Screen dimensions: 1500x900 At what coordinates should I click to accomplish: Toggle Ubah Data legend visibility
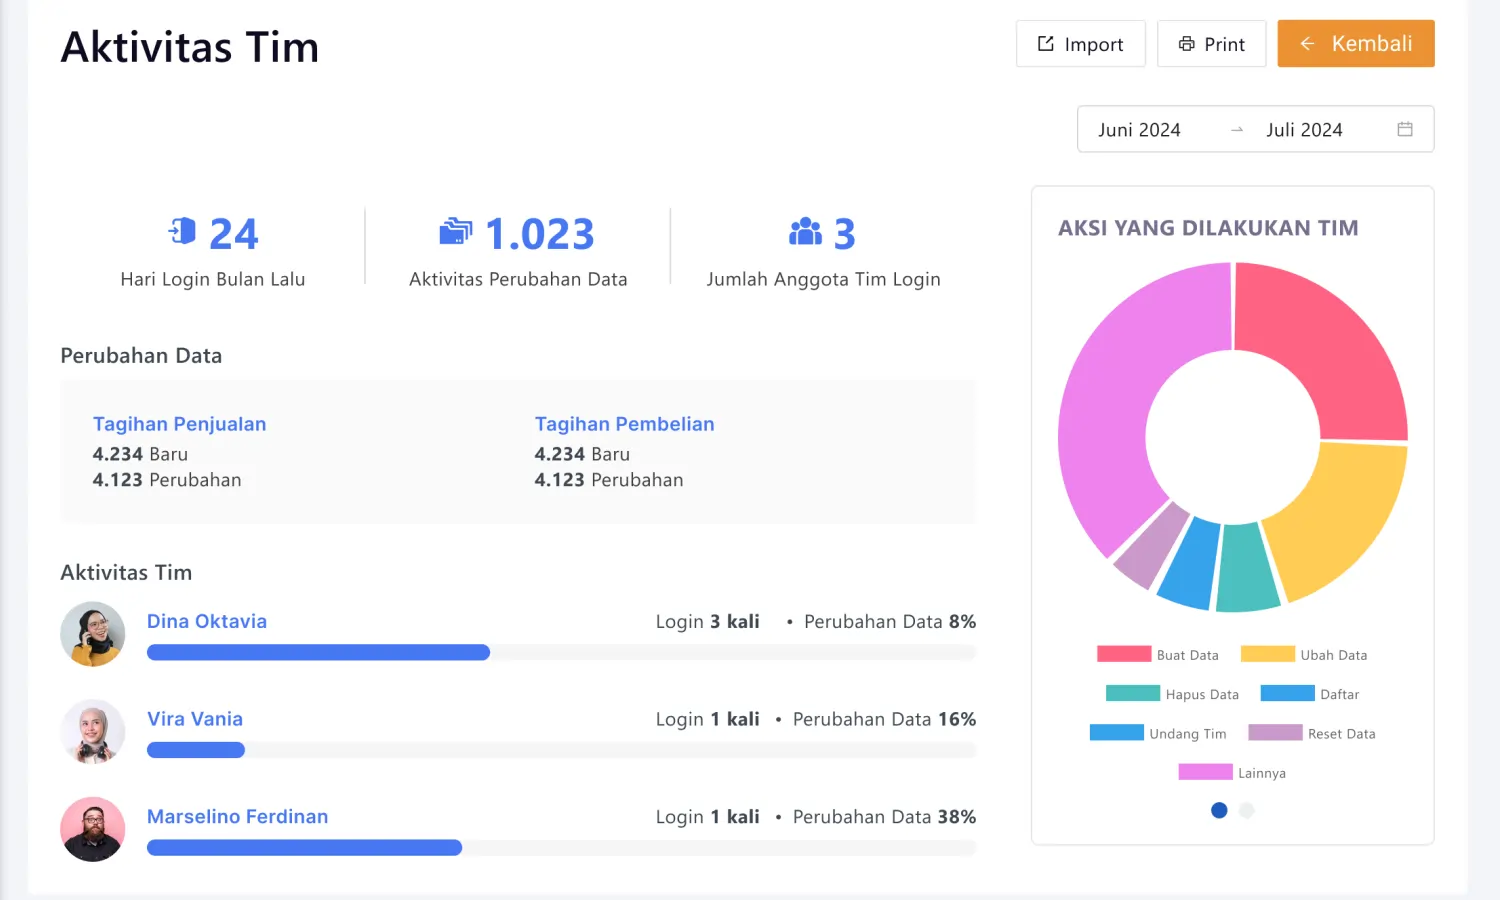[1303, 655]
